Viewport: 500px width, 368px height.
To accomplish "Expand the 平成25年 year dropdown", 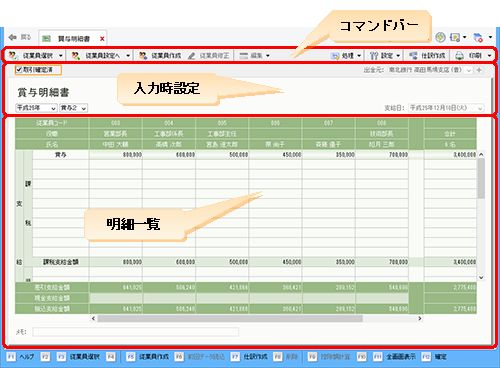I will click(36, 108).
